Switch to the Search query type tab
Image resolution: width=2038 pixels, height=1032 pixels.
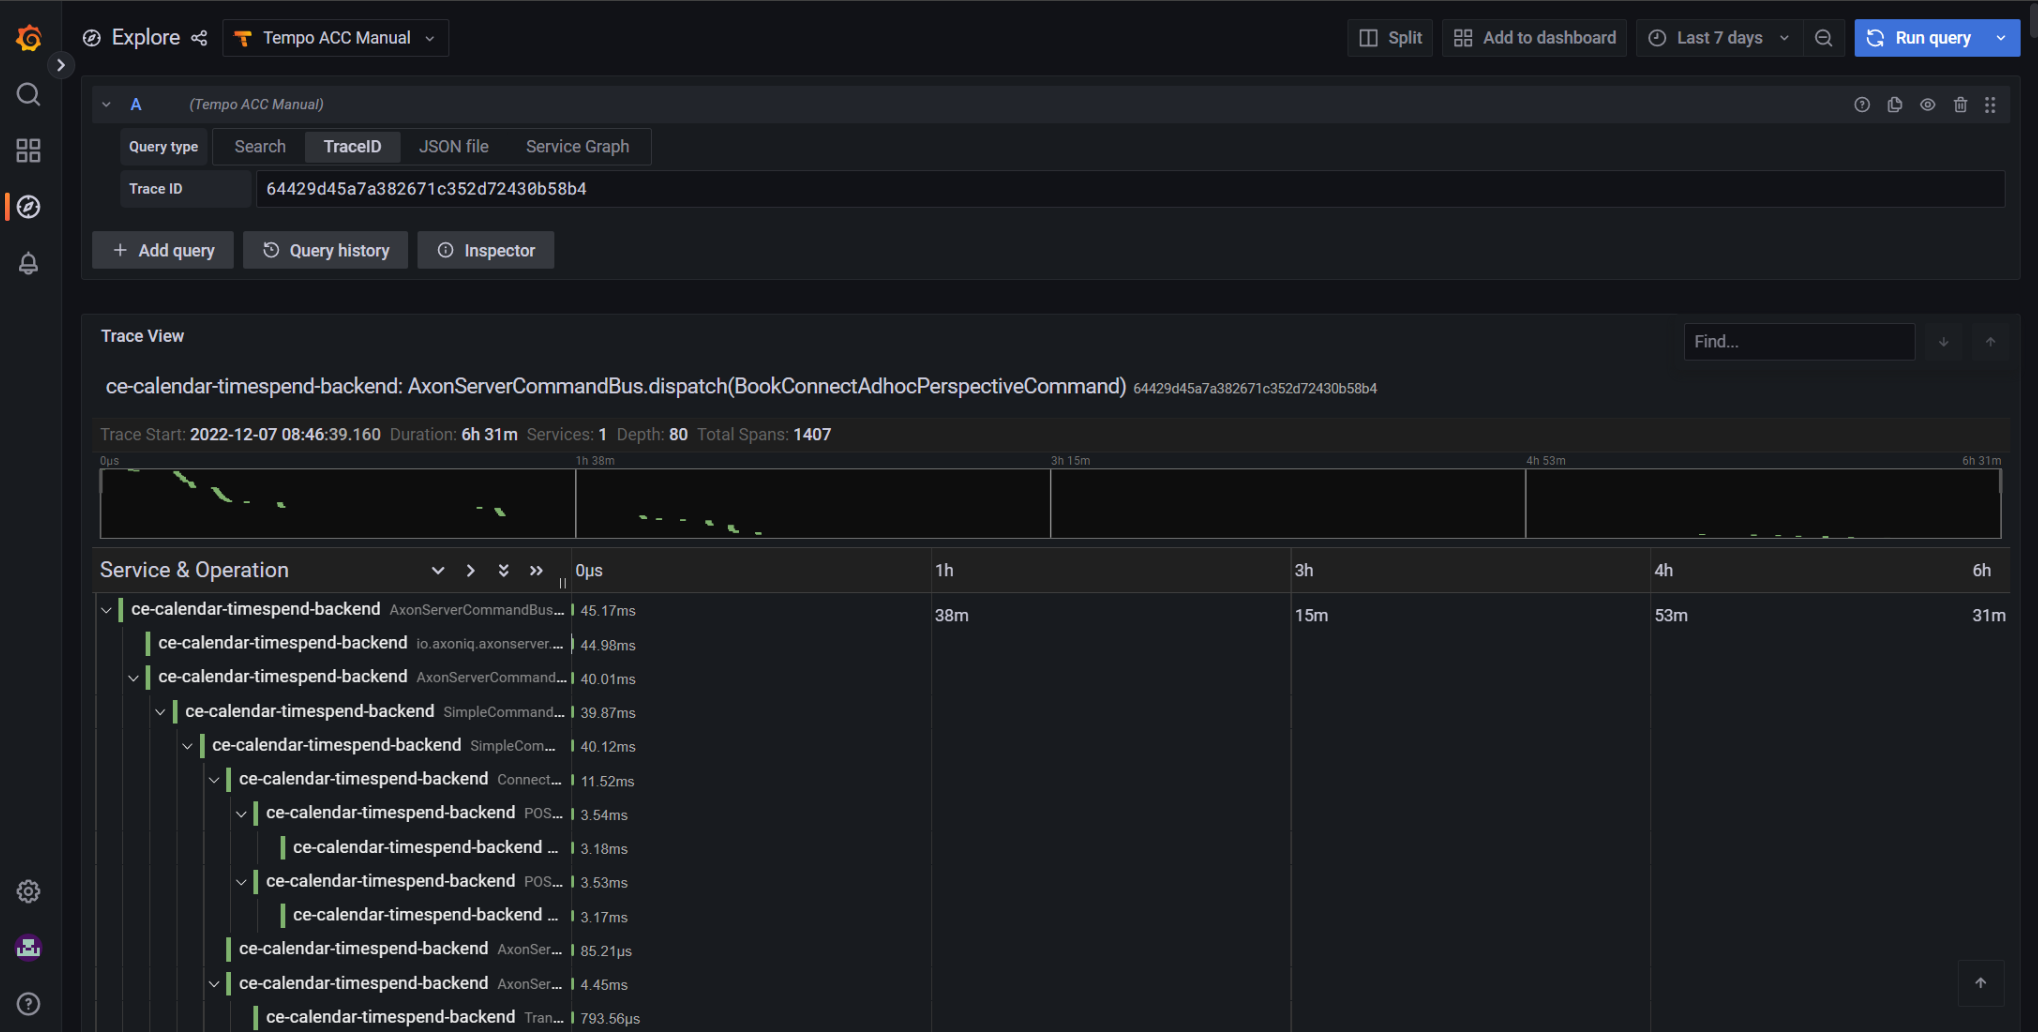click(260, 147)
